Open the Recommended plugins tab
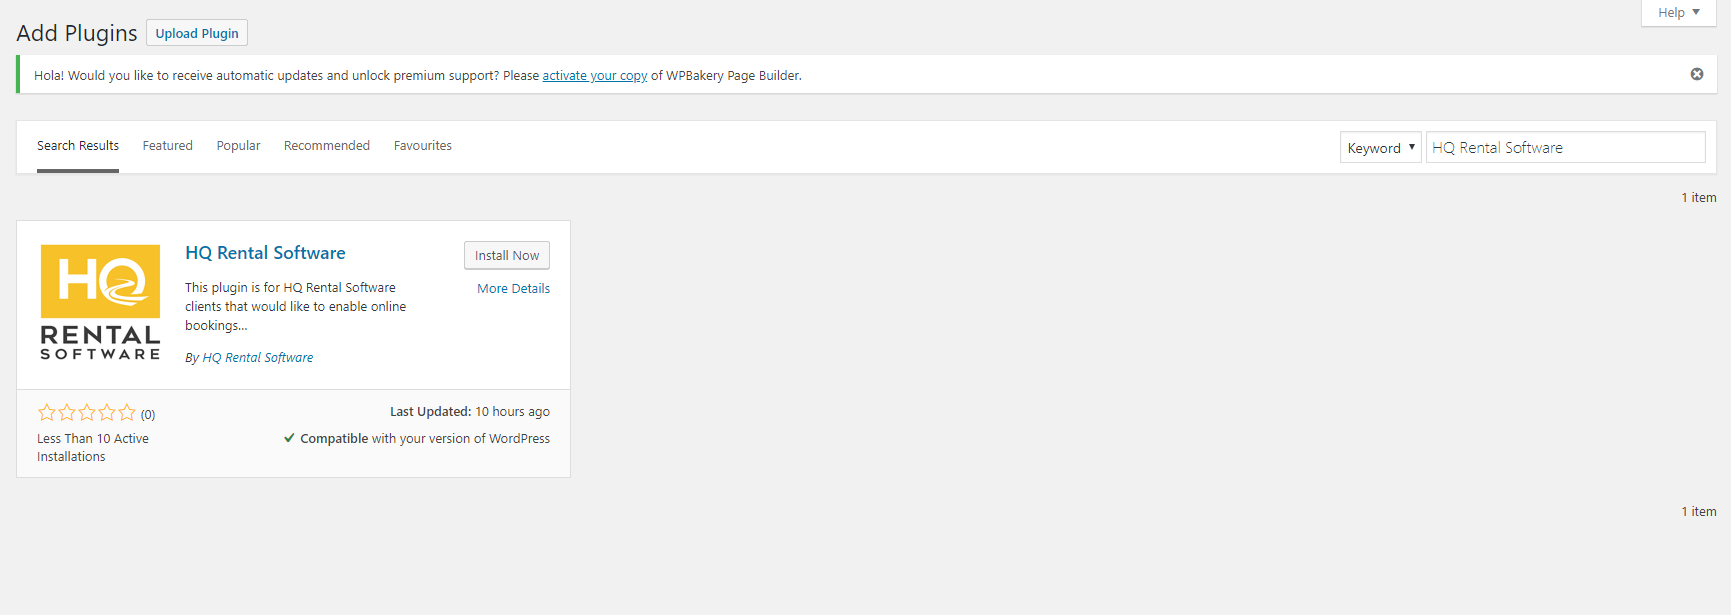This screenshot has width=1731, height=615. (327, 146)
